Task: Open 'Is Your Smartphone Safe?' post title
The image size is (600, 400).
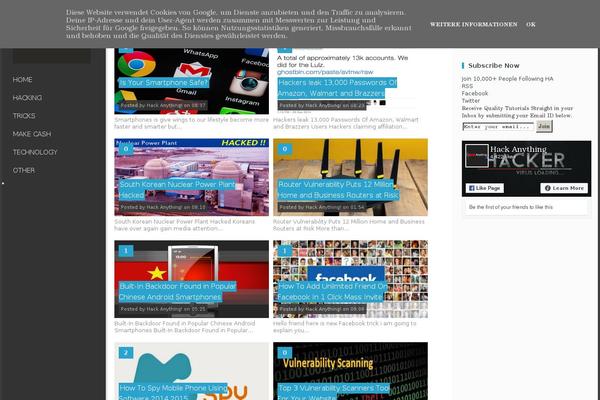Action: click(163, 82)
